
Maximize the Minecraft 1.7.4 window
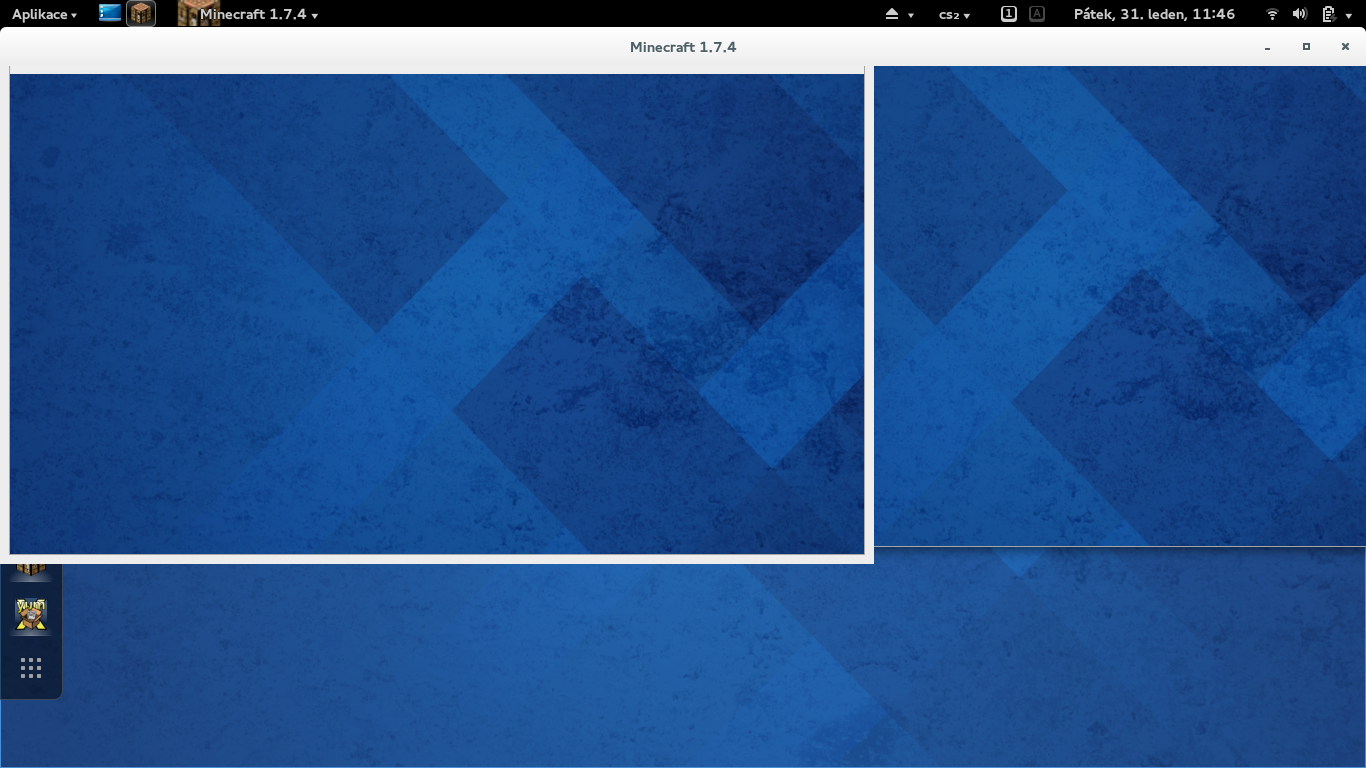1306,47
